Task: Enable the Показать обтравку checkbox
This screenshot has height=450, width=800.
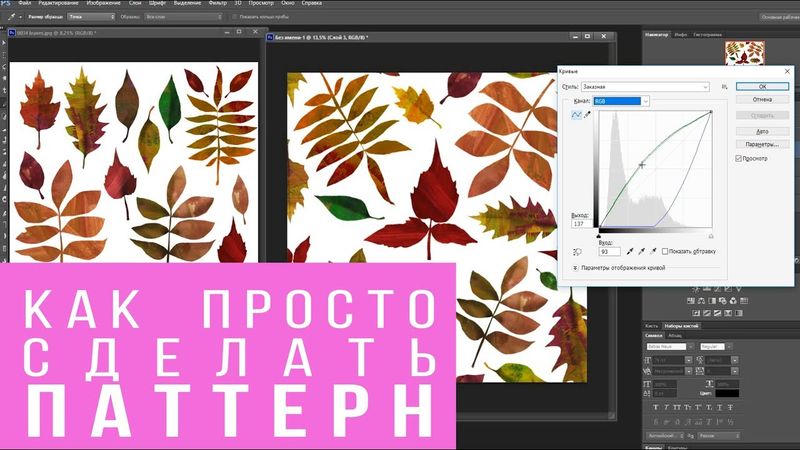Action: point(665,251)
